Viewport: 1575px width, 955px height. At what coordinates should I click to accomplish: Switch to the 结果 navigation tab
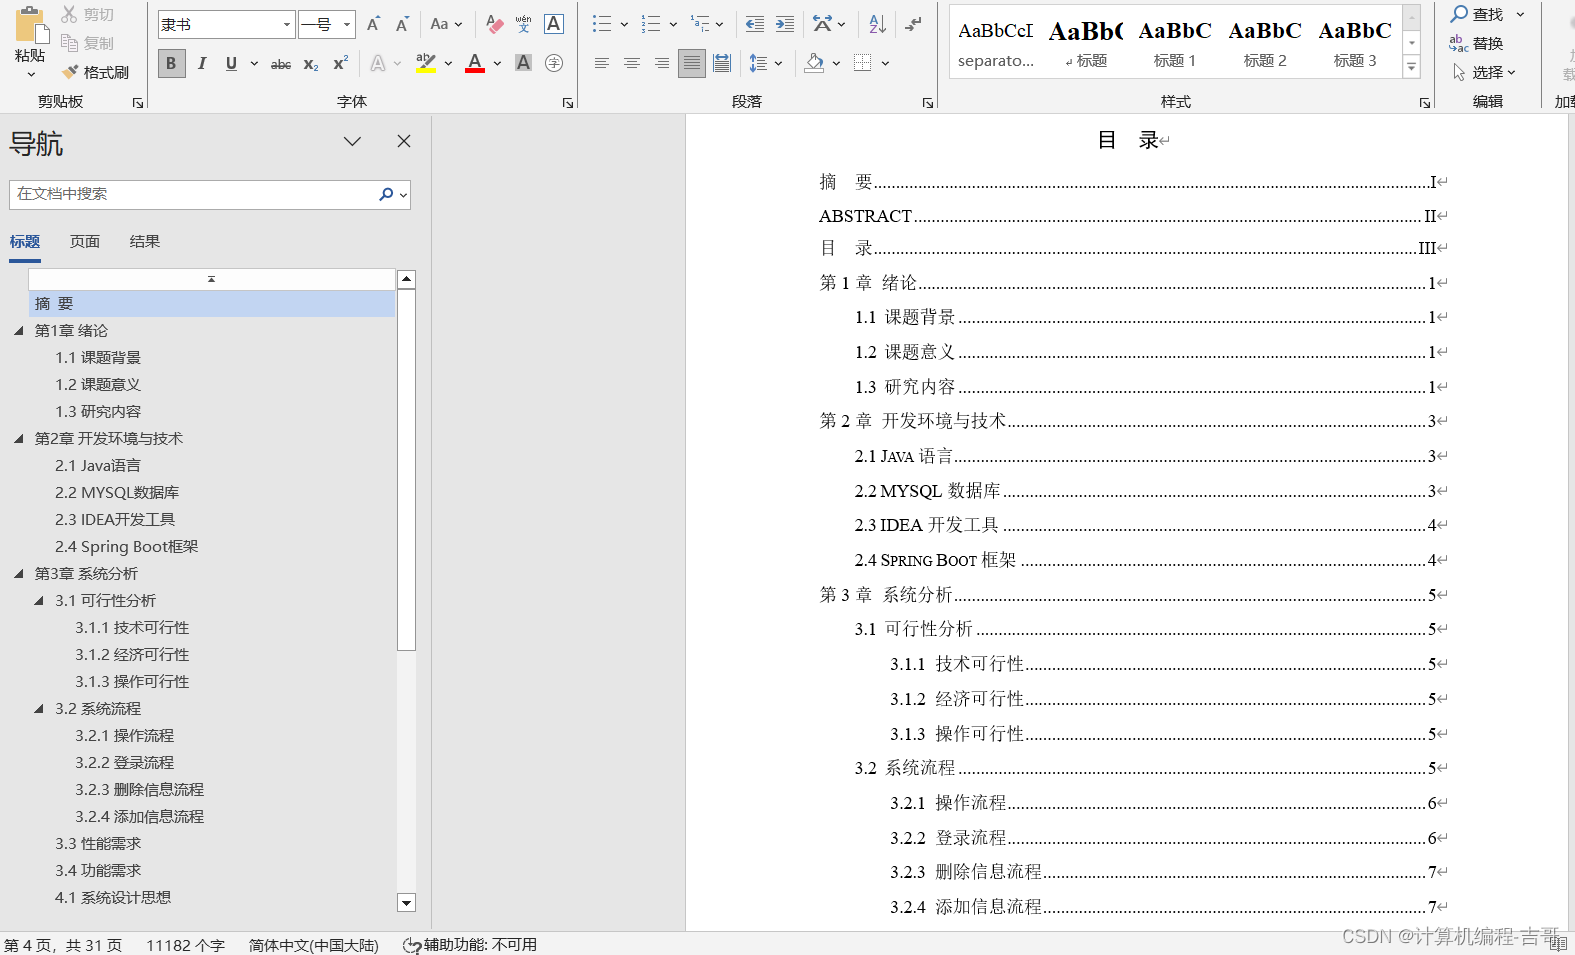(x=145, y=241)
